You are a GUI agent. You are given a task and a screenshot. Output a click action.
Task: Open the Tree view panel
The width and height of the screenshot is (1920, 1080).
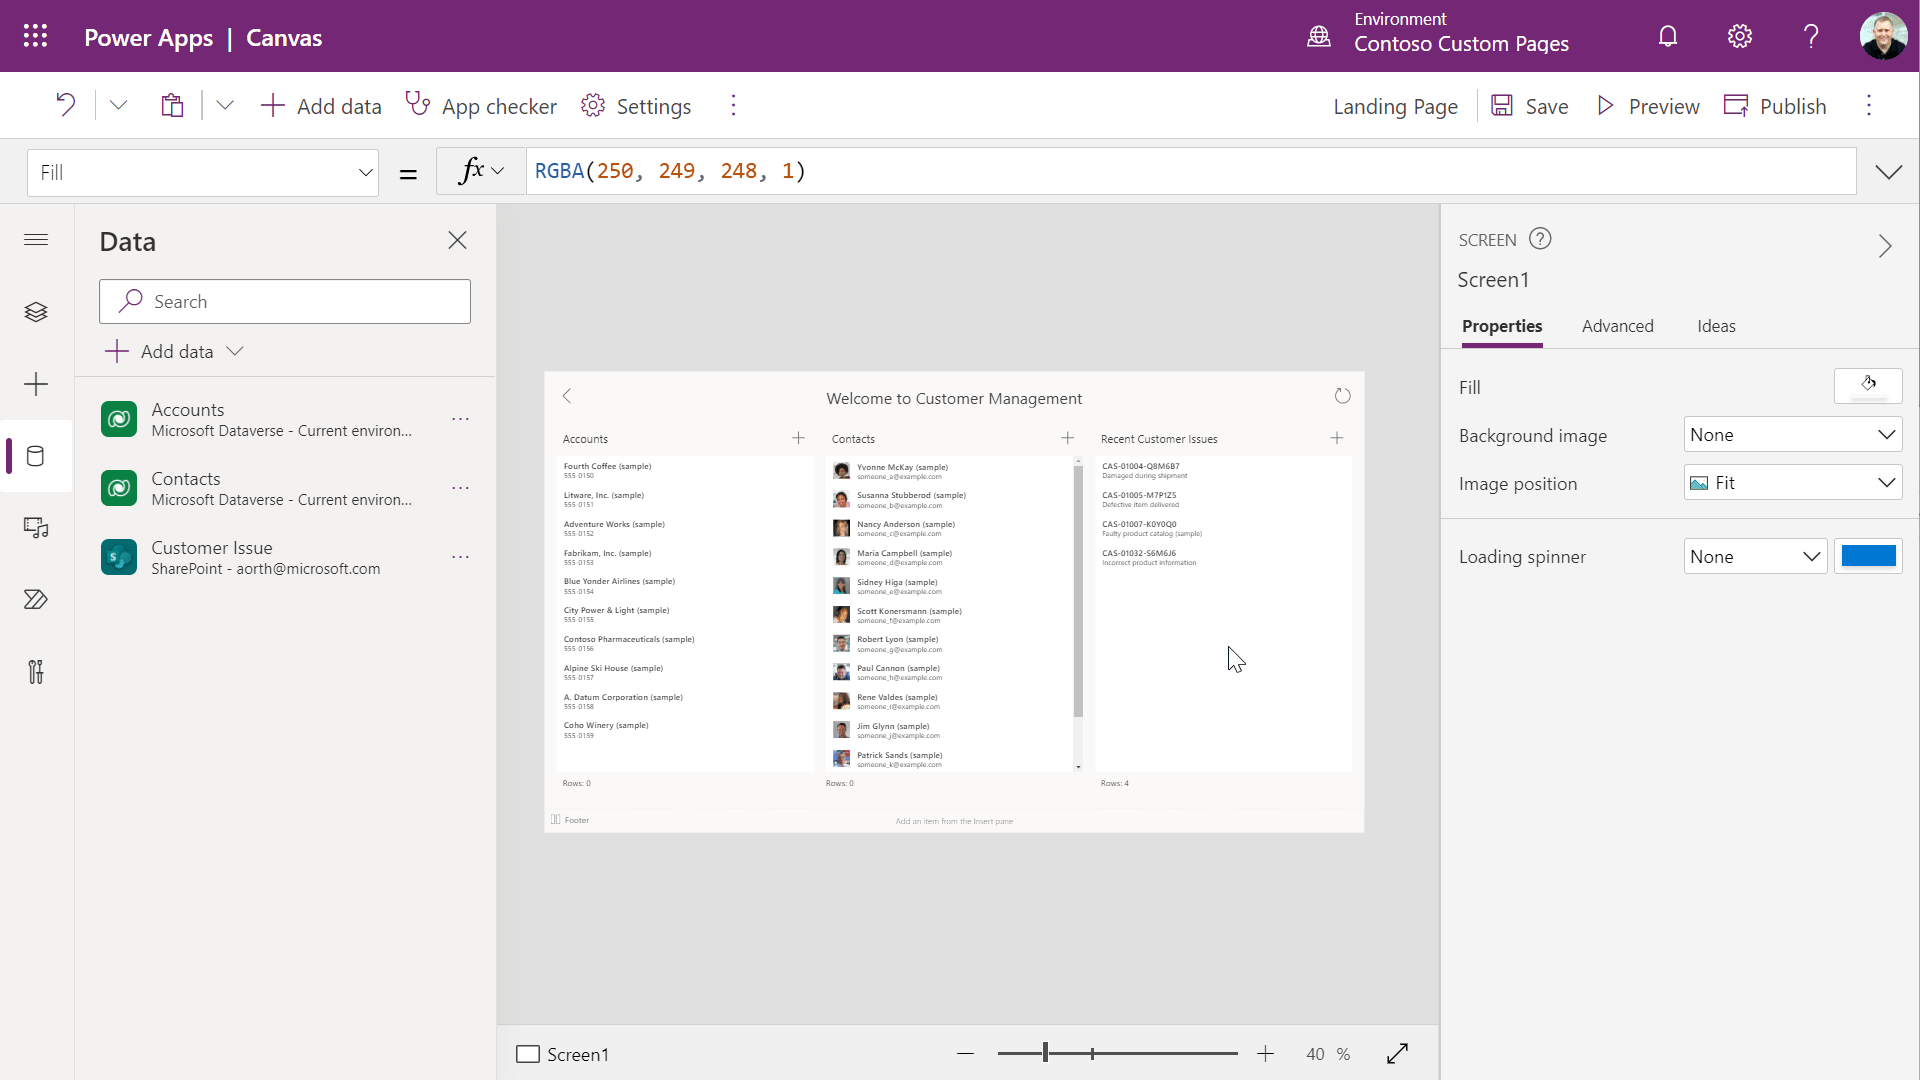click(36, 312)
